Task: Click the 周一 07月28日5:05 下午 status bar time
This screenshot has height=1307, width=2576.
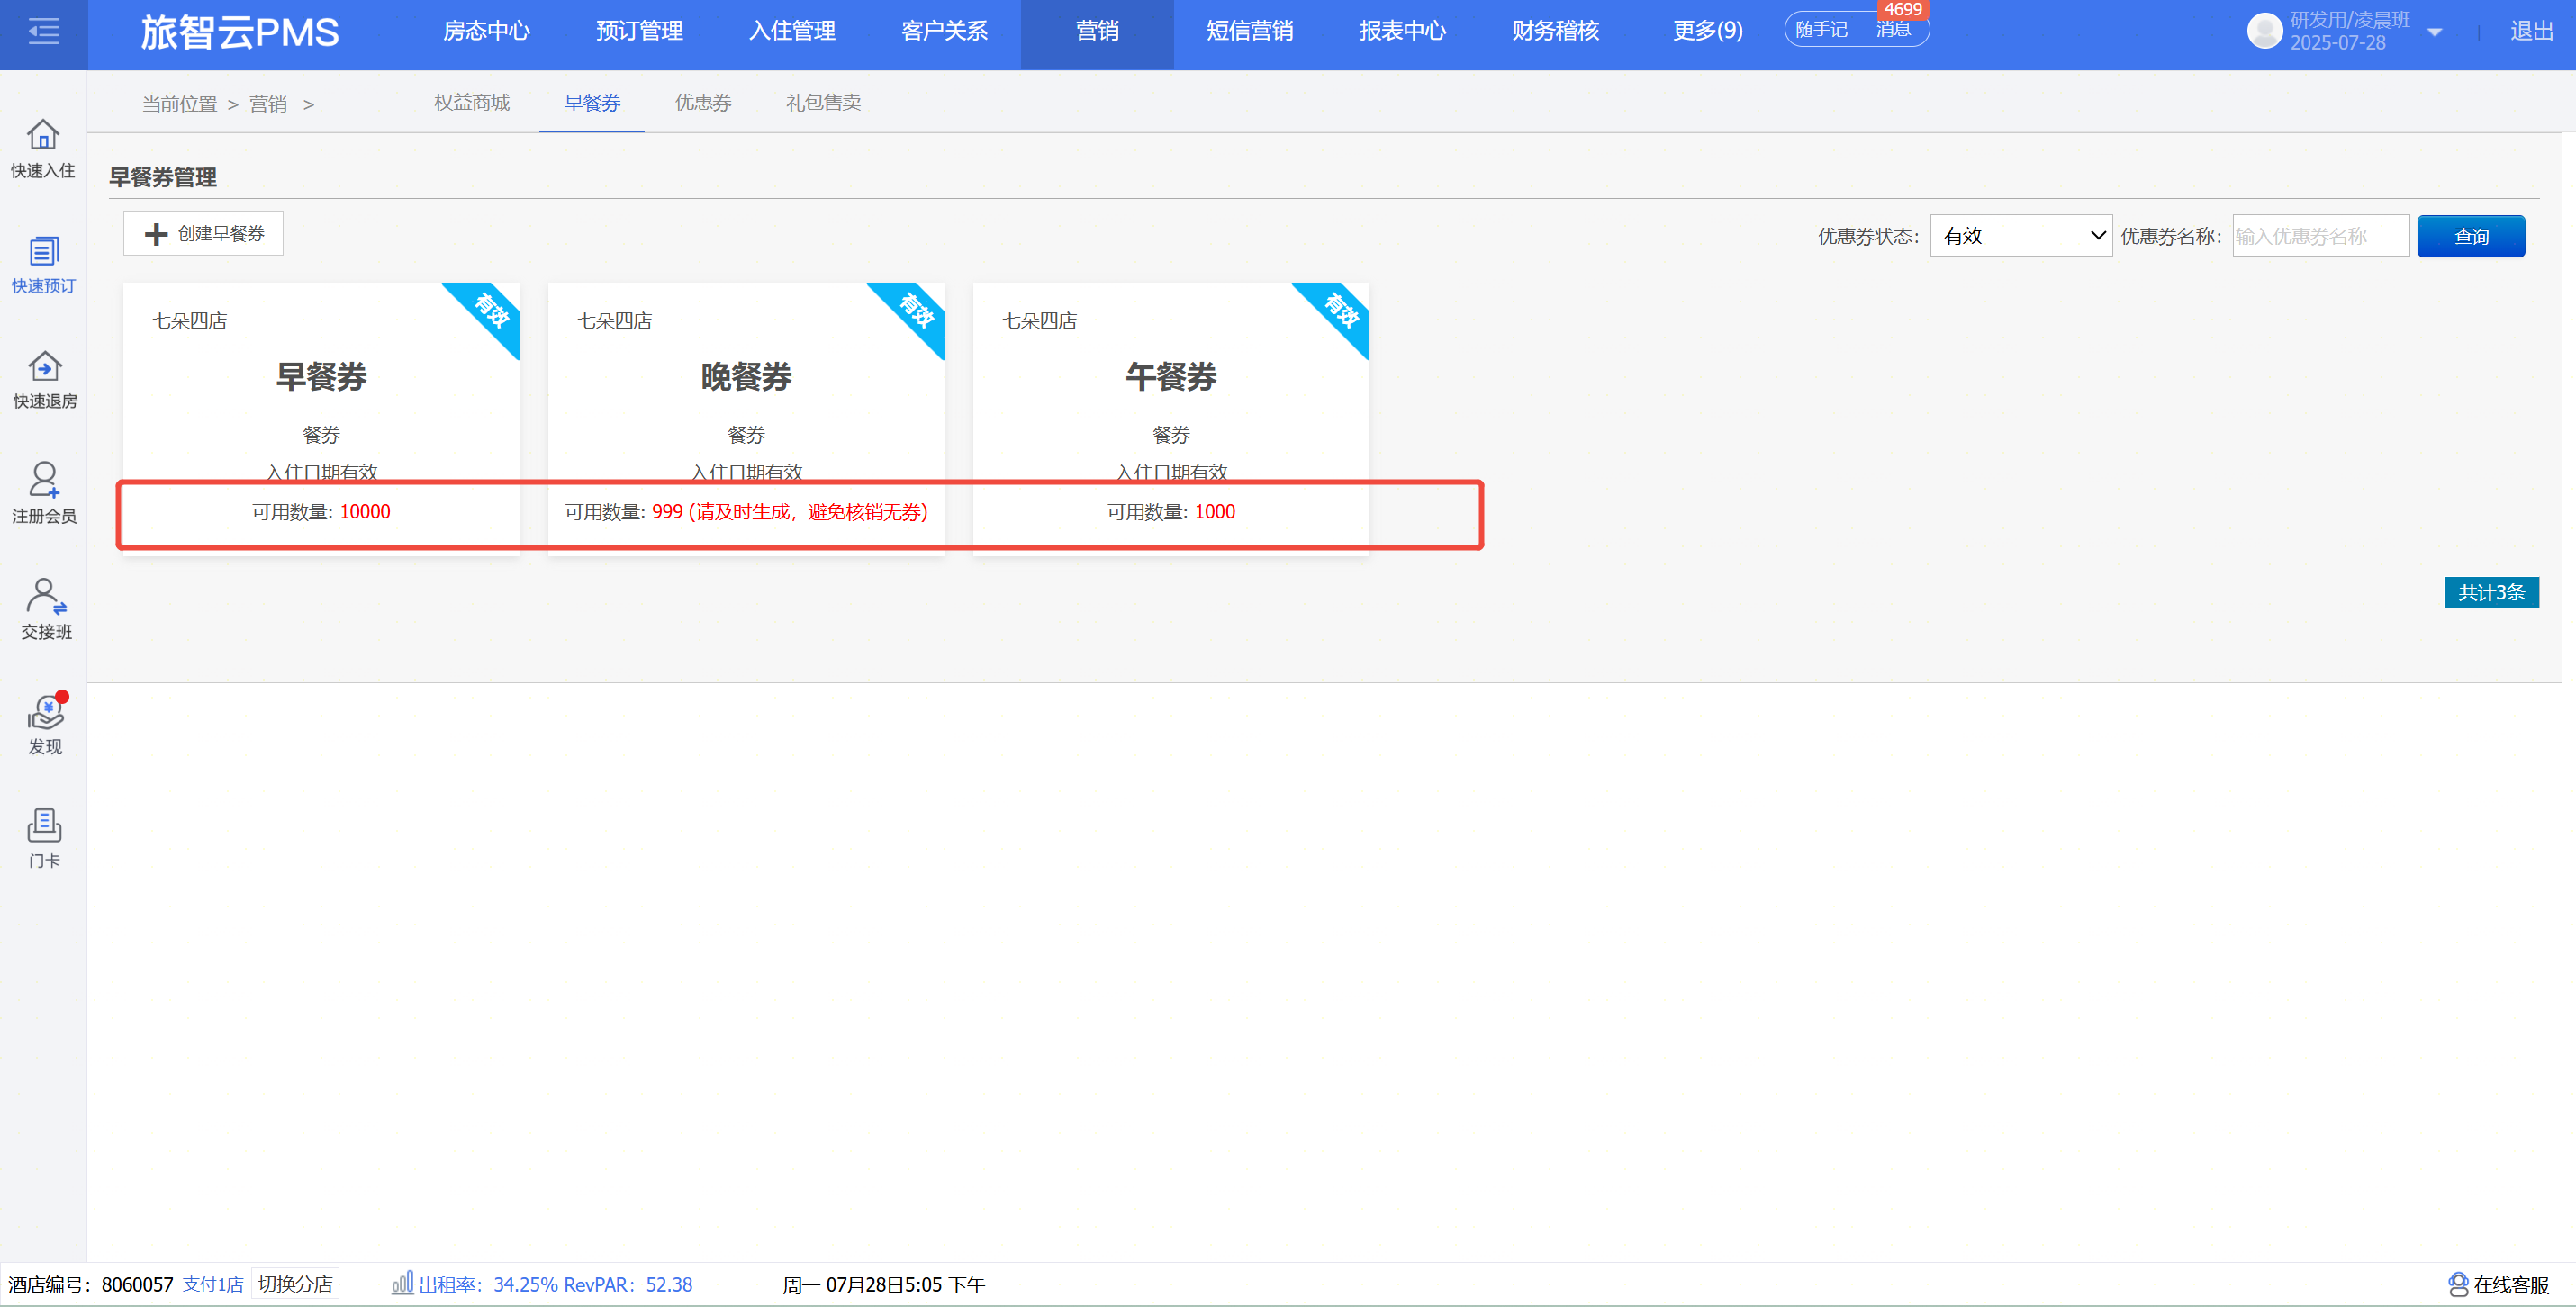Action: click(x=884, y=1284)
